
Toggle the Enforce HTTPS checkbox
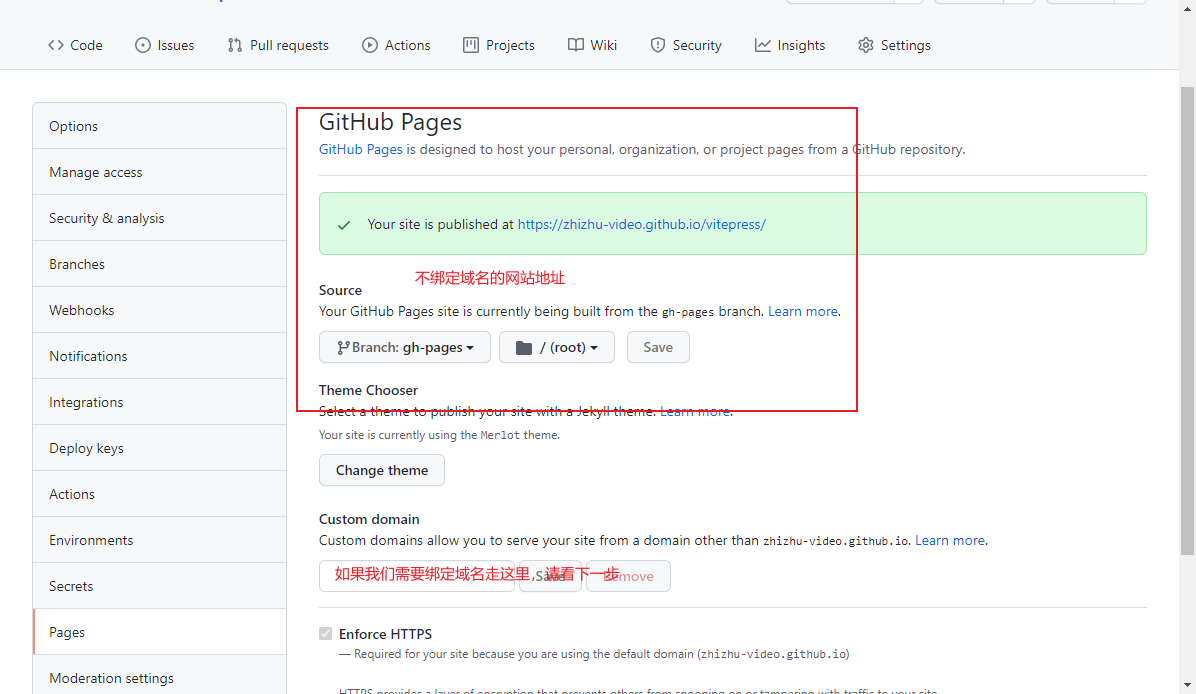(x=326, y=634)
